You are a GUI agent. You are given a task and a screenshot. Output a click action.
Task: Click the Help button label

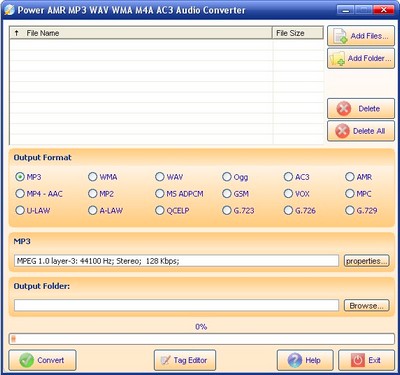[x=313, y=360]
